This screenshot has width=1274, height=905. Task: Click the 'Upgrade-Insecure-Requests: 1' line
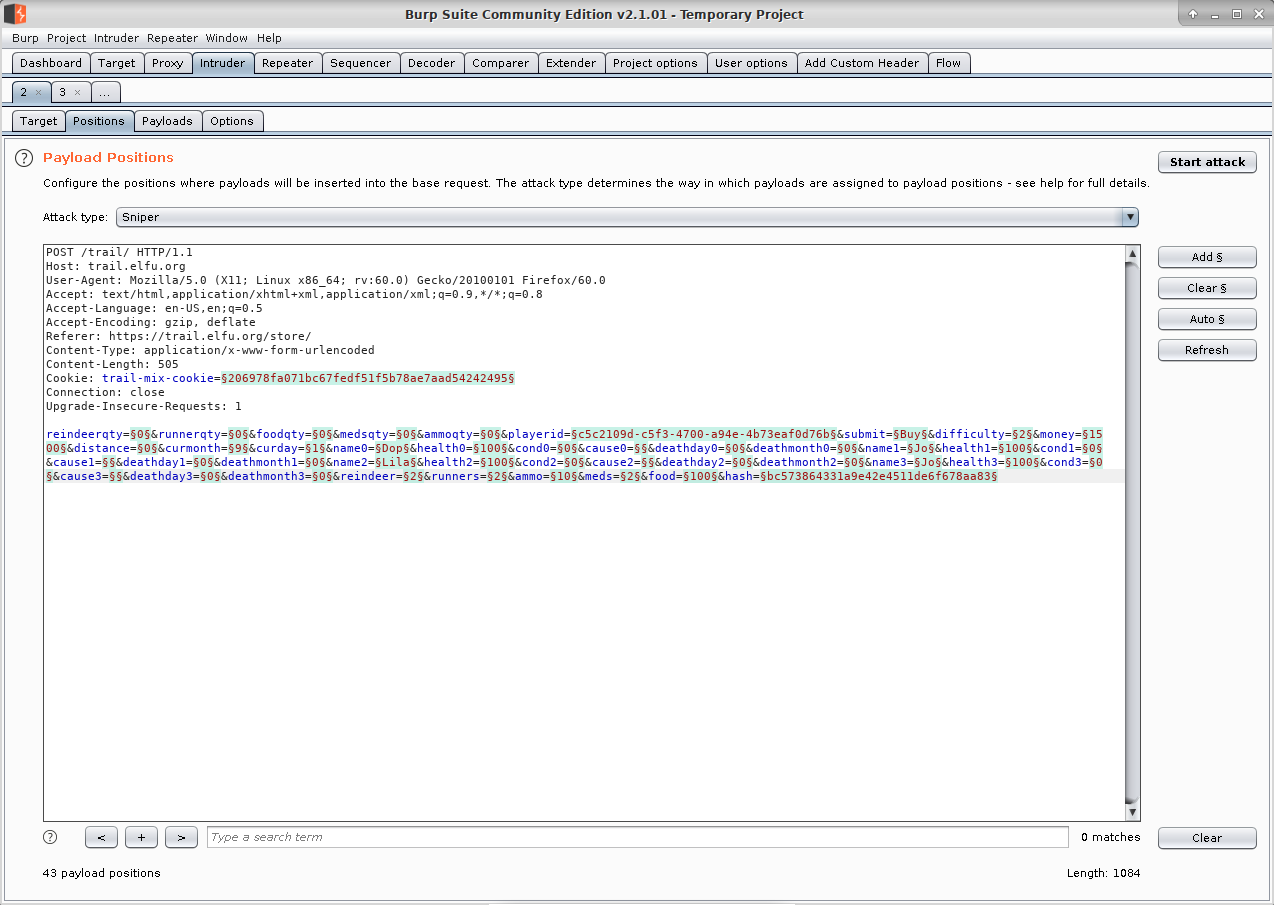coord(144,406)
